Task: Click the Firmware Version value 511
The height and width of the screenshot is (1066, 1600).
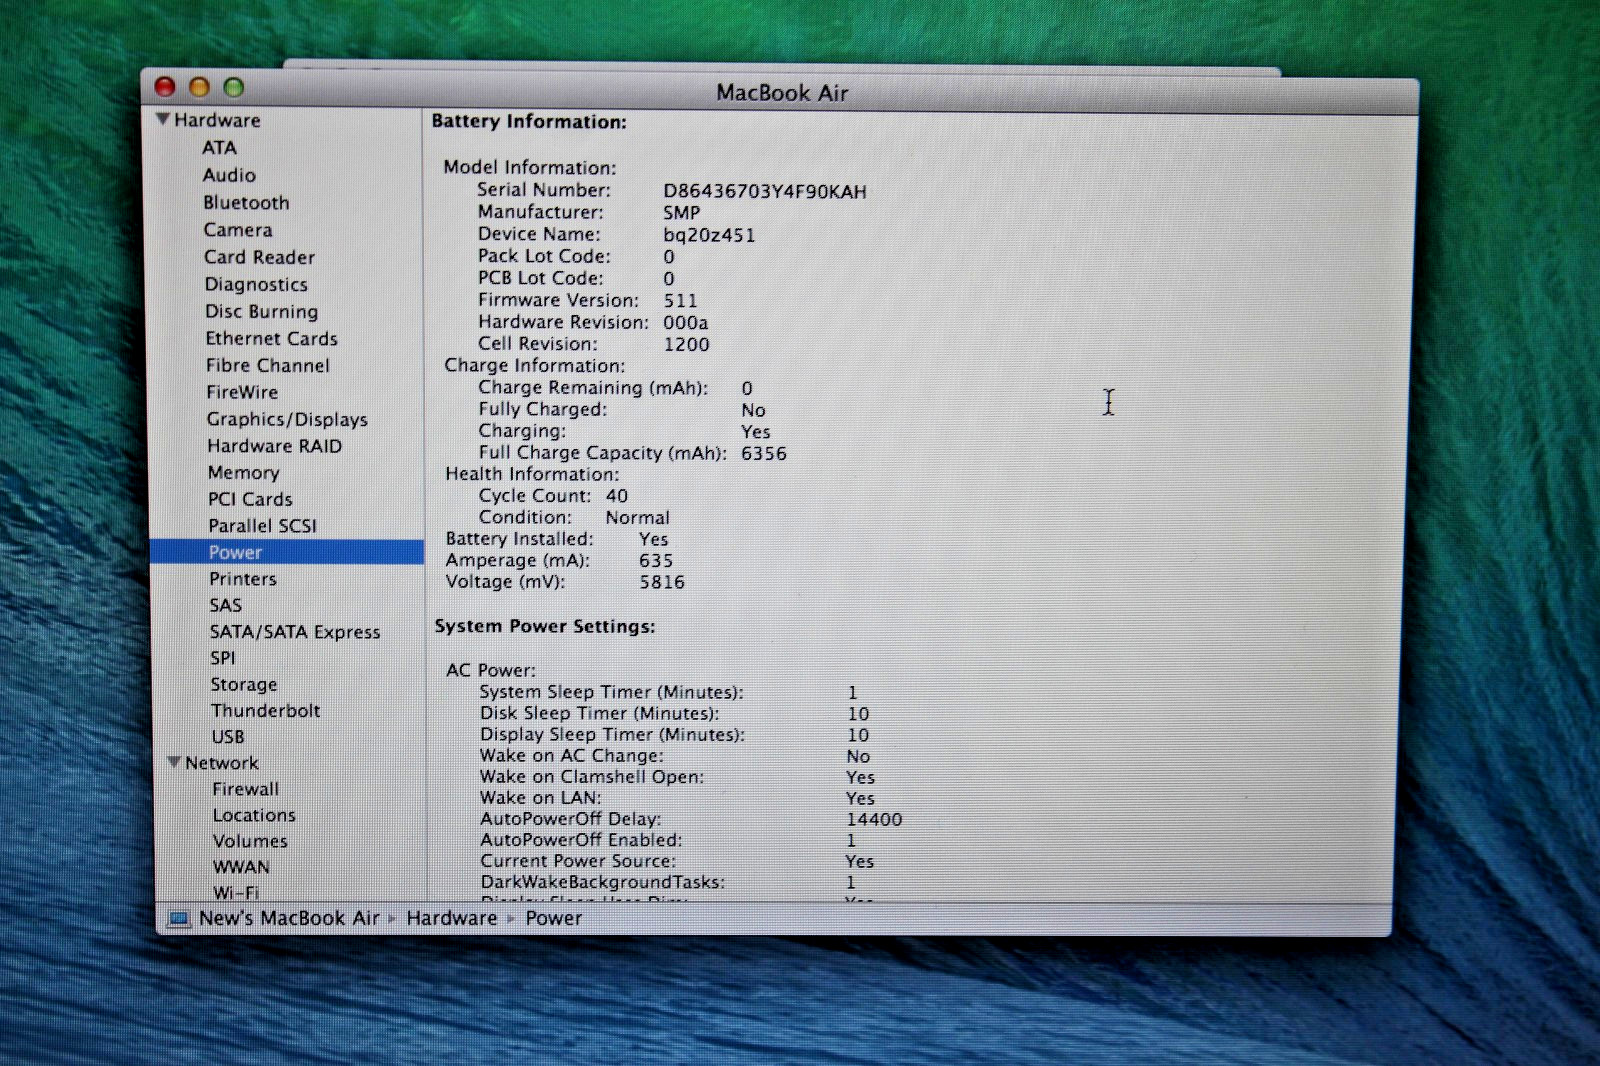Action: pos(680,300)
